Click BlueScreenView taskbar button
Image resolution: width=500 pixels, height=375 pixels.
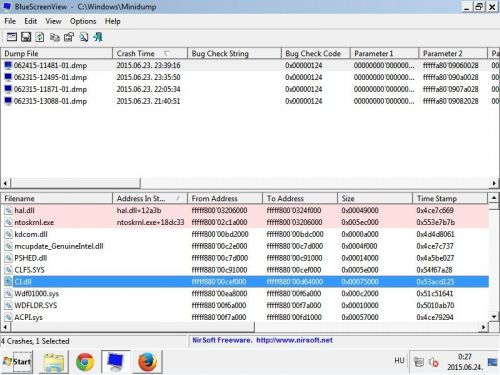(x=116, y=362)
